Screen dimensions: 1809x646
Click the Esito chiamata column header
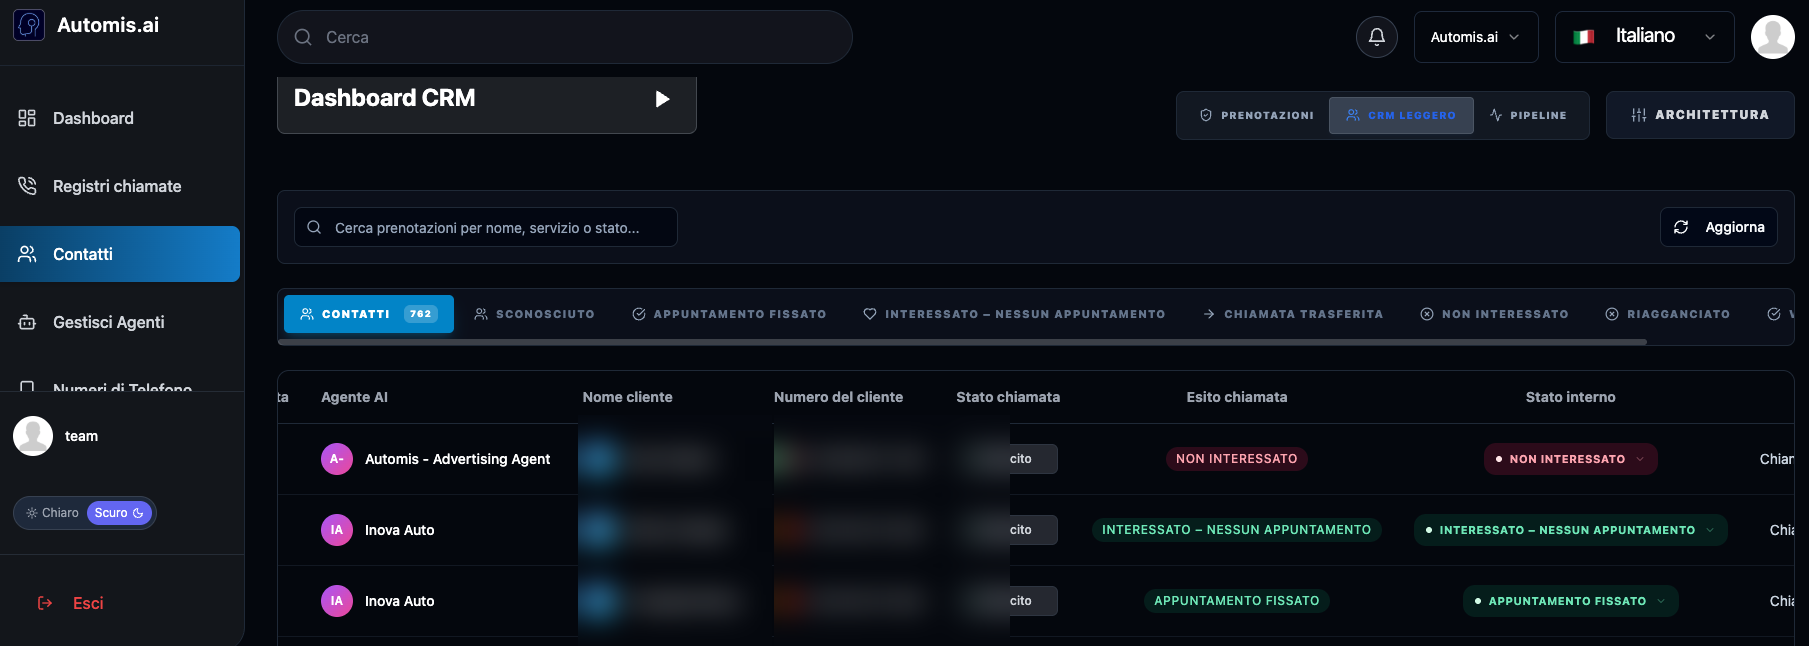(x=1237, y=397)
